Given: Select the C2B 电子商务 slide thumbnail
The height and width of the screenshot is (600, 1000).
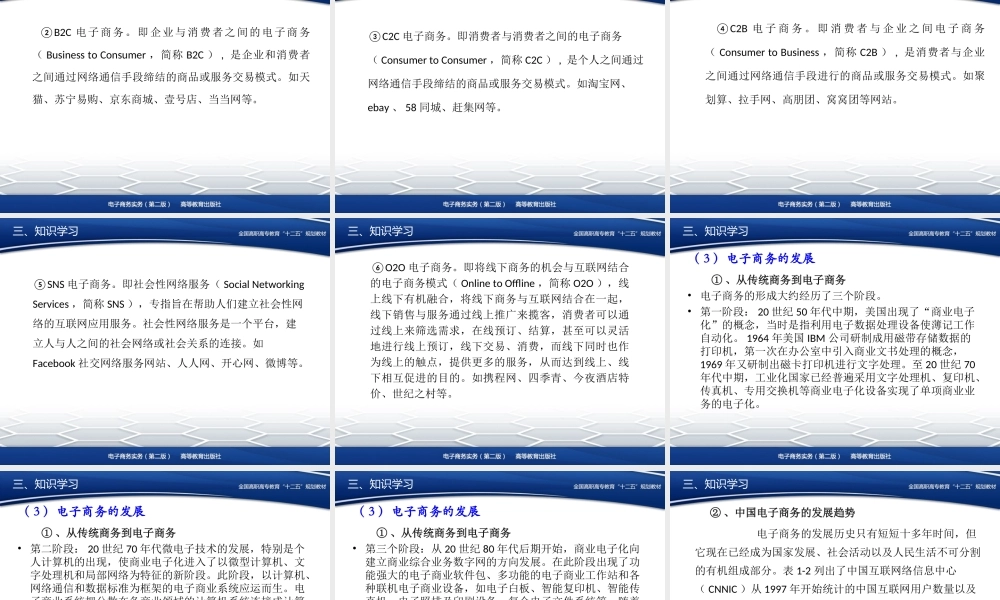Looking at the screenshot, I should point(833,100).
